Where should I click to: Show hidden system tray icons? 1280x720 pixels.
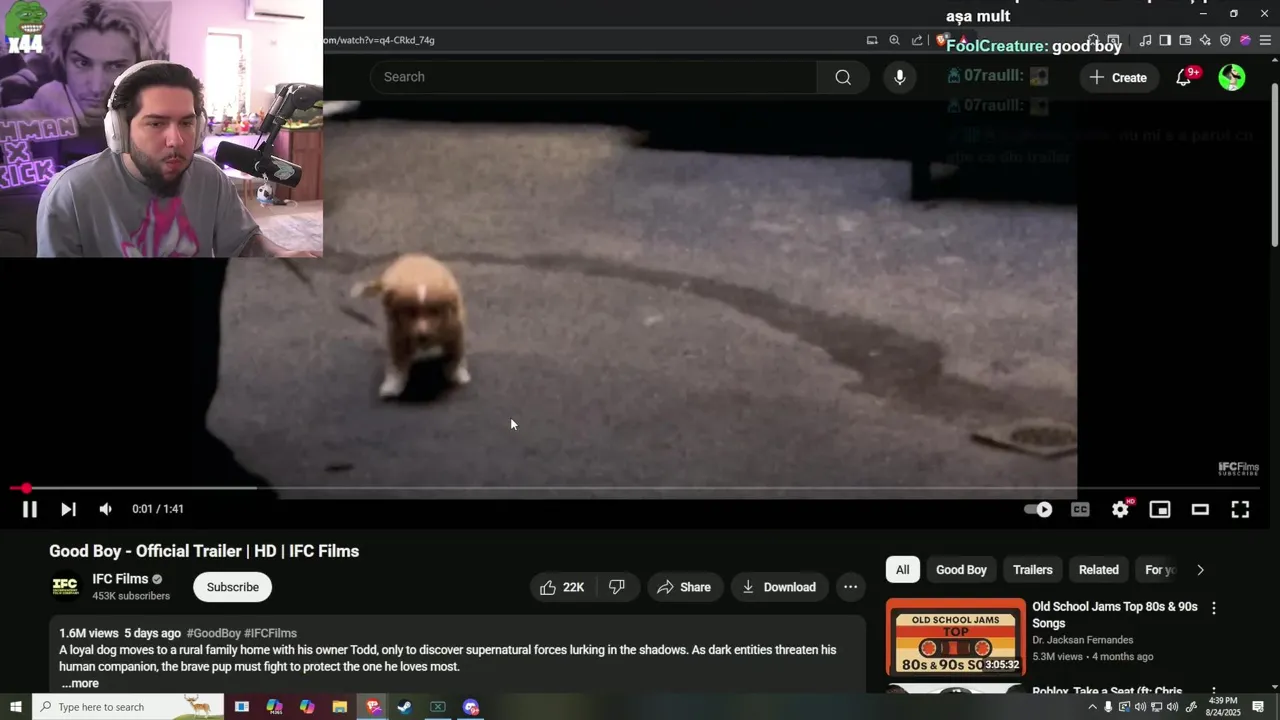[x=1092, y=707]
